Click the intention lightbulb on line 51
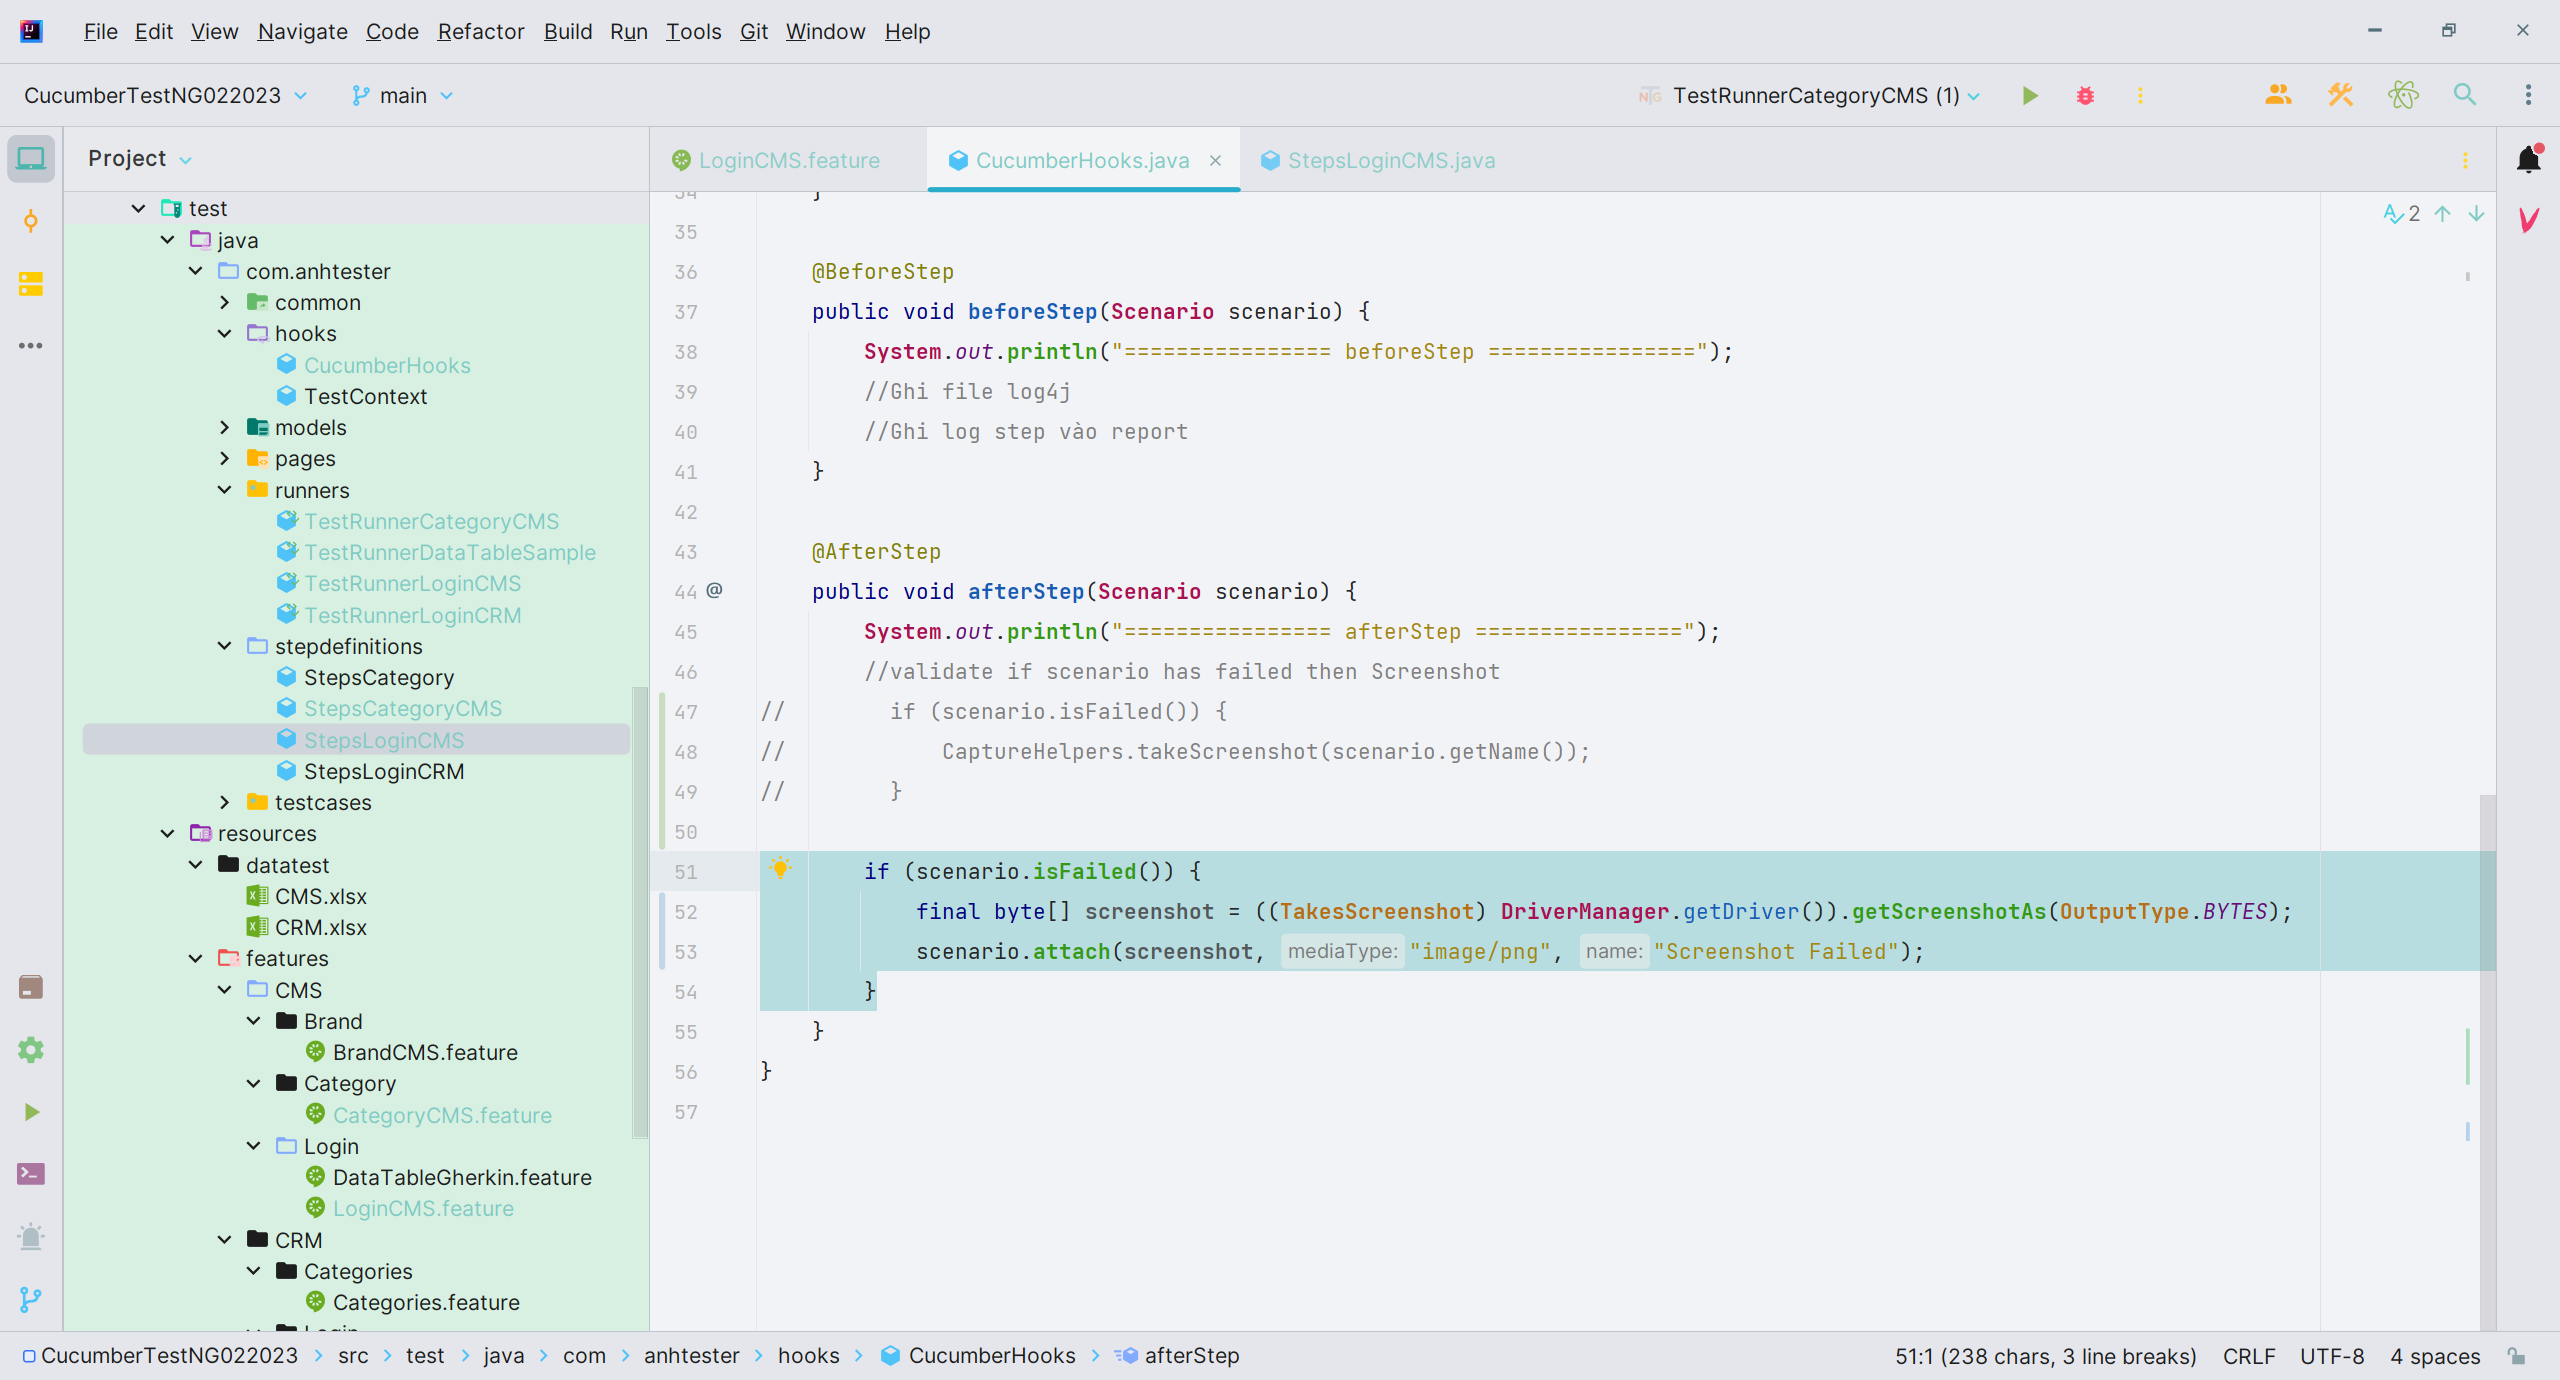 [781, 868]
